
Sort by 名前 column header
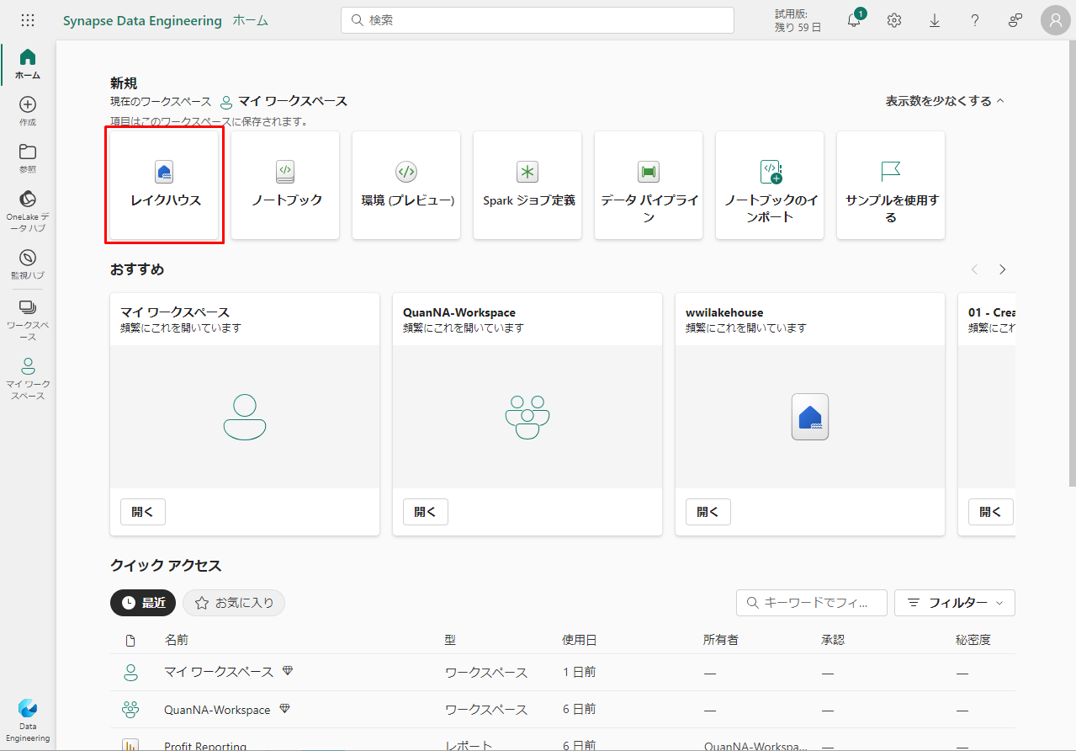coord(176,640)
